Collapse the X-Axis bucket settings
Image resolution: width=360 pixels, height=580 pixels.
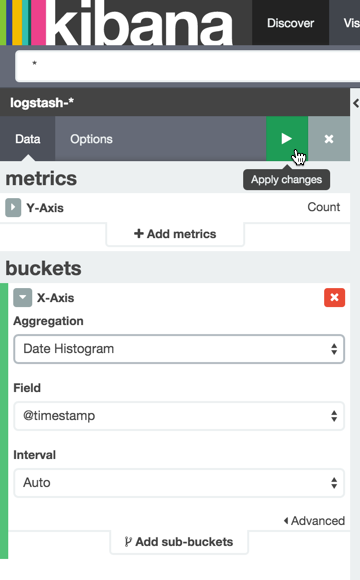click(23, 297)
